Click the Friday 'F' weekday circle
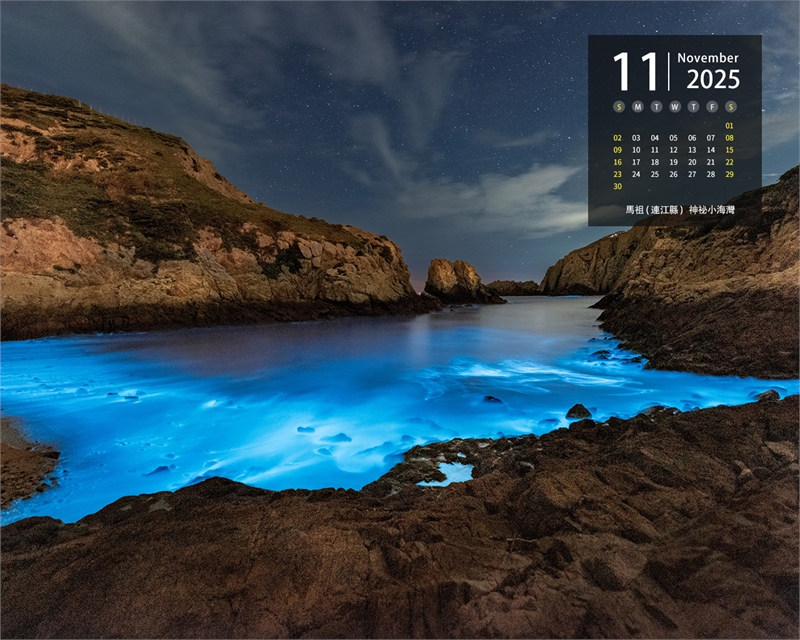Image resolution: width=800 pixels, height=640 pixels. 711,107
